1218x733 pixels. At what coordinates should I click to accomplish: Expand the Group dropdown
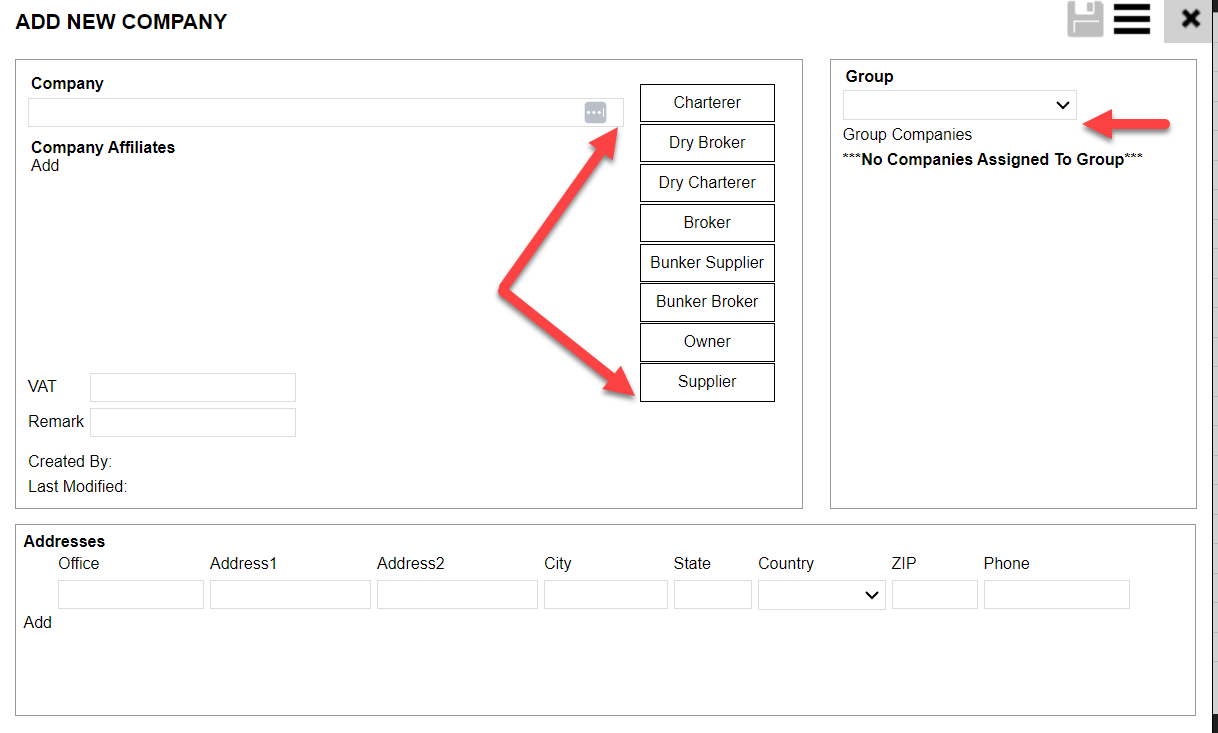(959, 105)
